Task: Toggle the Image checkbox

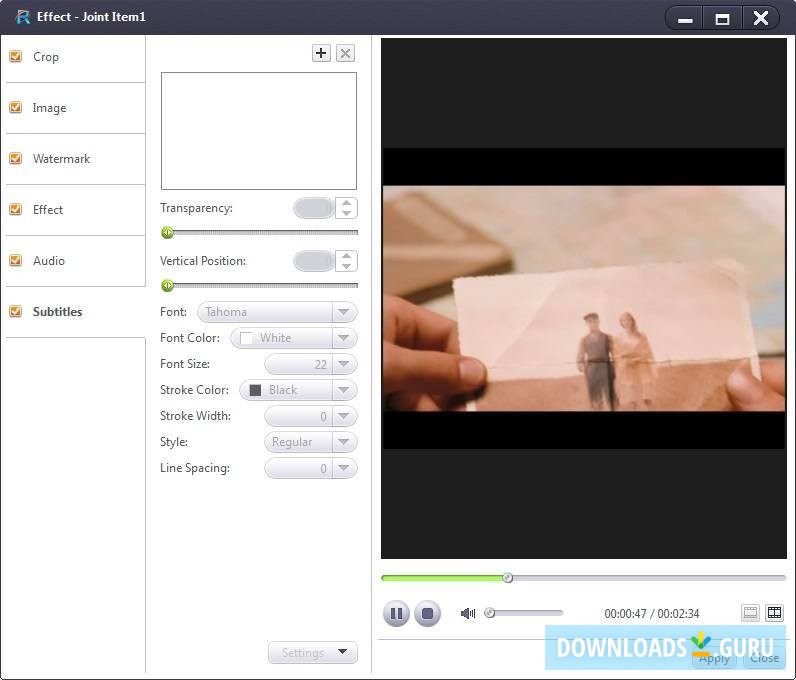Action: pos(16,107)
